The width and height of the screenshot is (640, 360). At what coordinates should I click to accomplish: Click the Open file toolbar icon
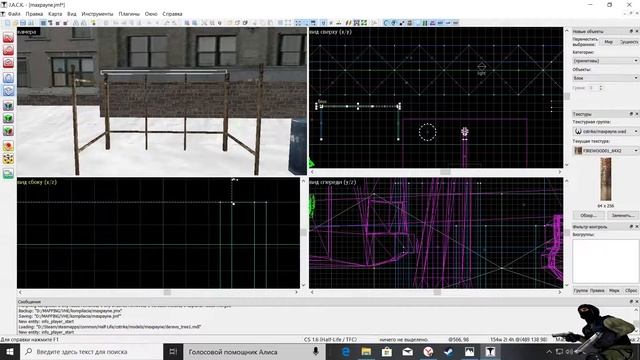click(x=16, y=23)
